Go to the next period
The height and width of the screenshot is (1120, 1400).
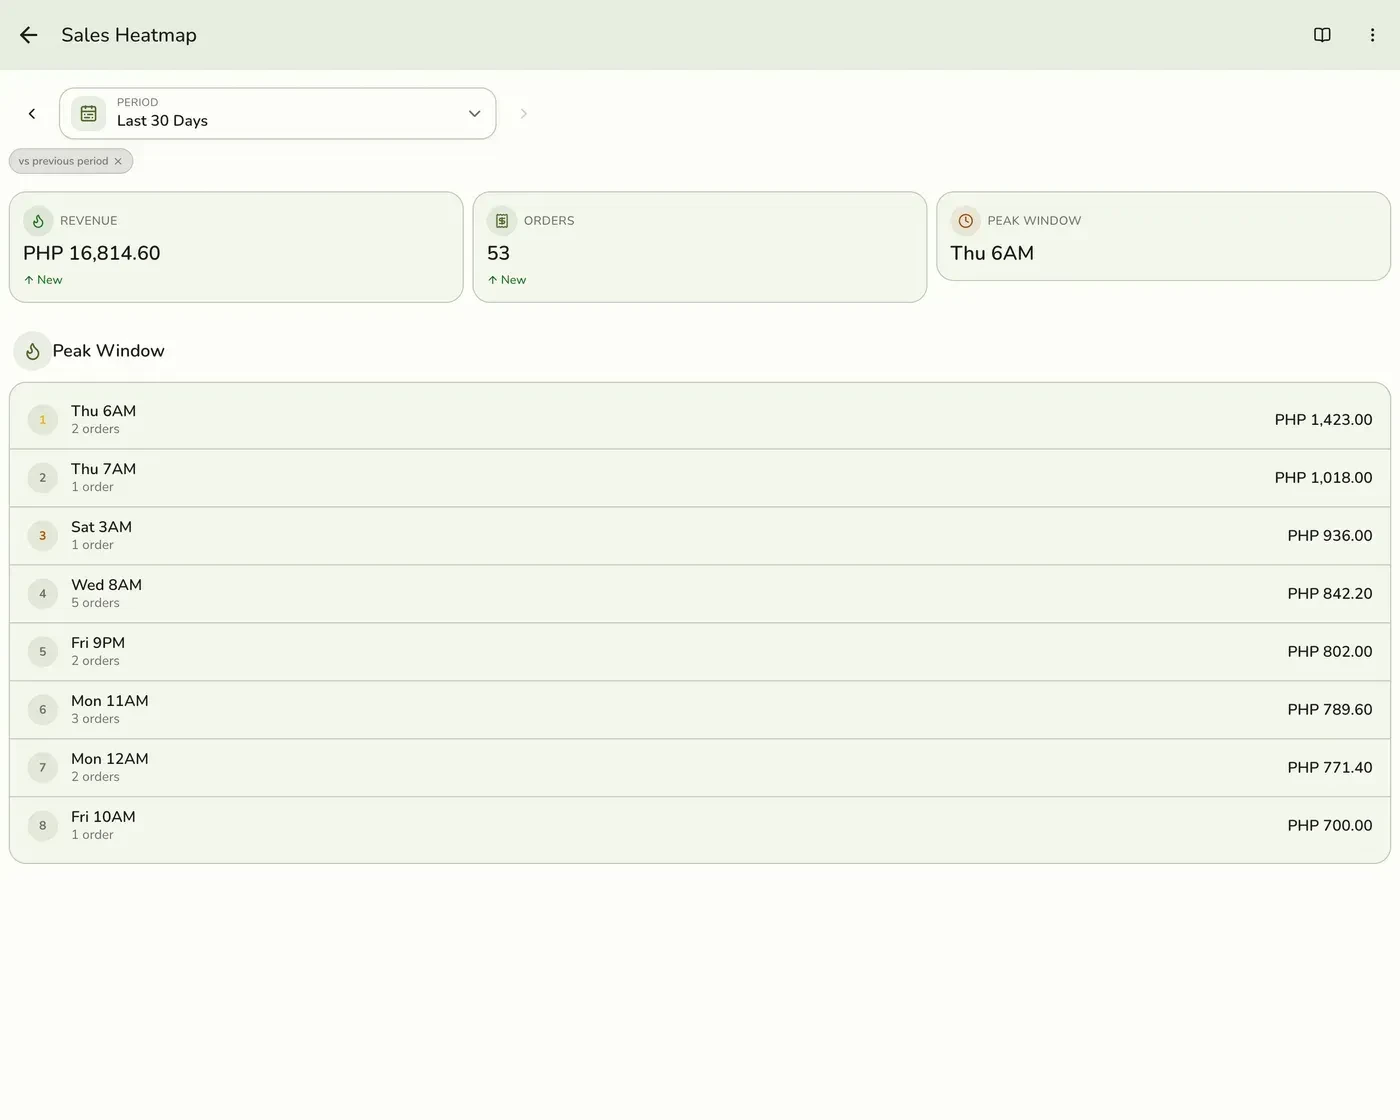pyautogui.click(x=523, y=114)
